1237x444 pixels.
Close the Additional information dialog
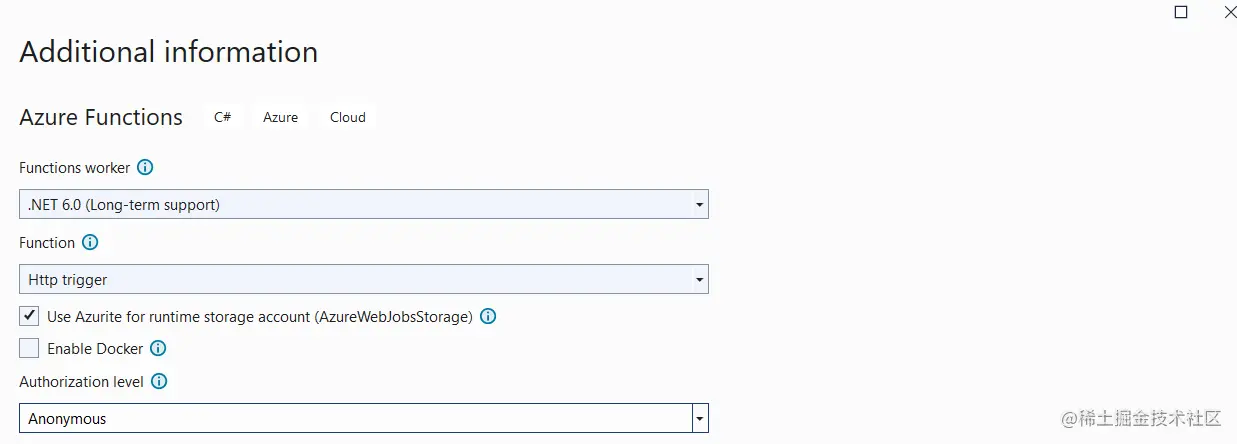point(1230,12)
